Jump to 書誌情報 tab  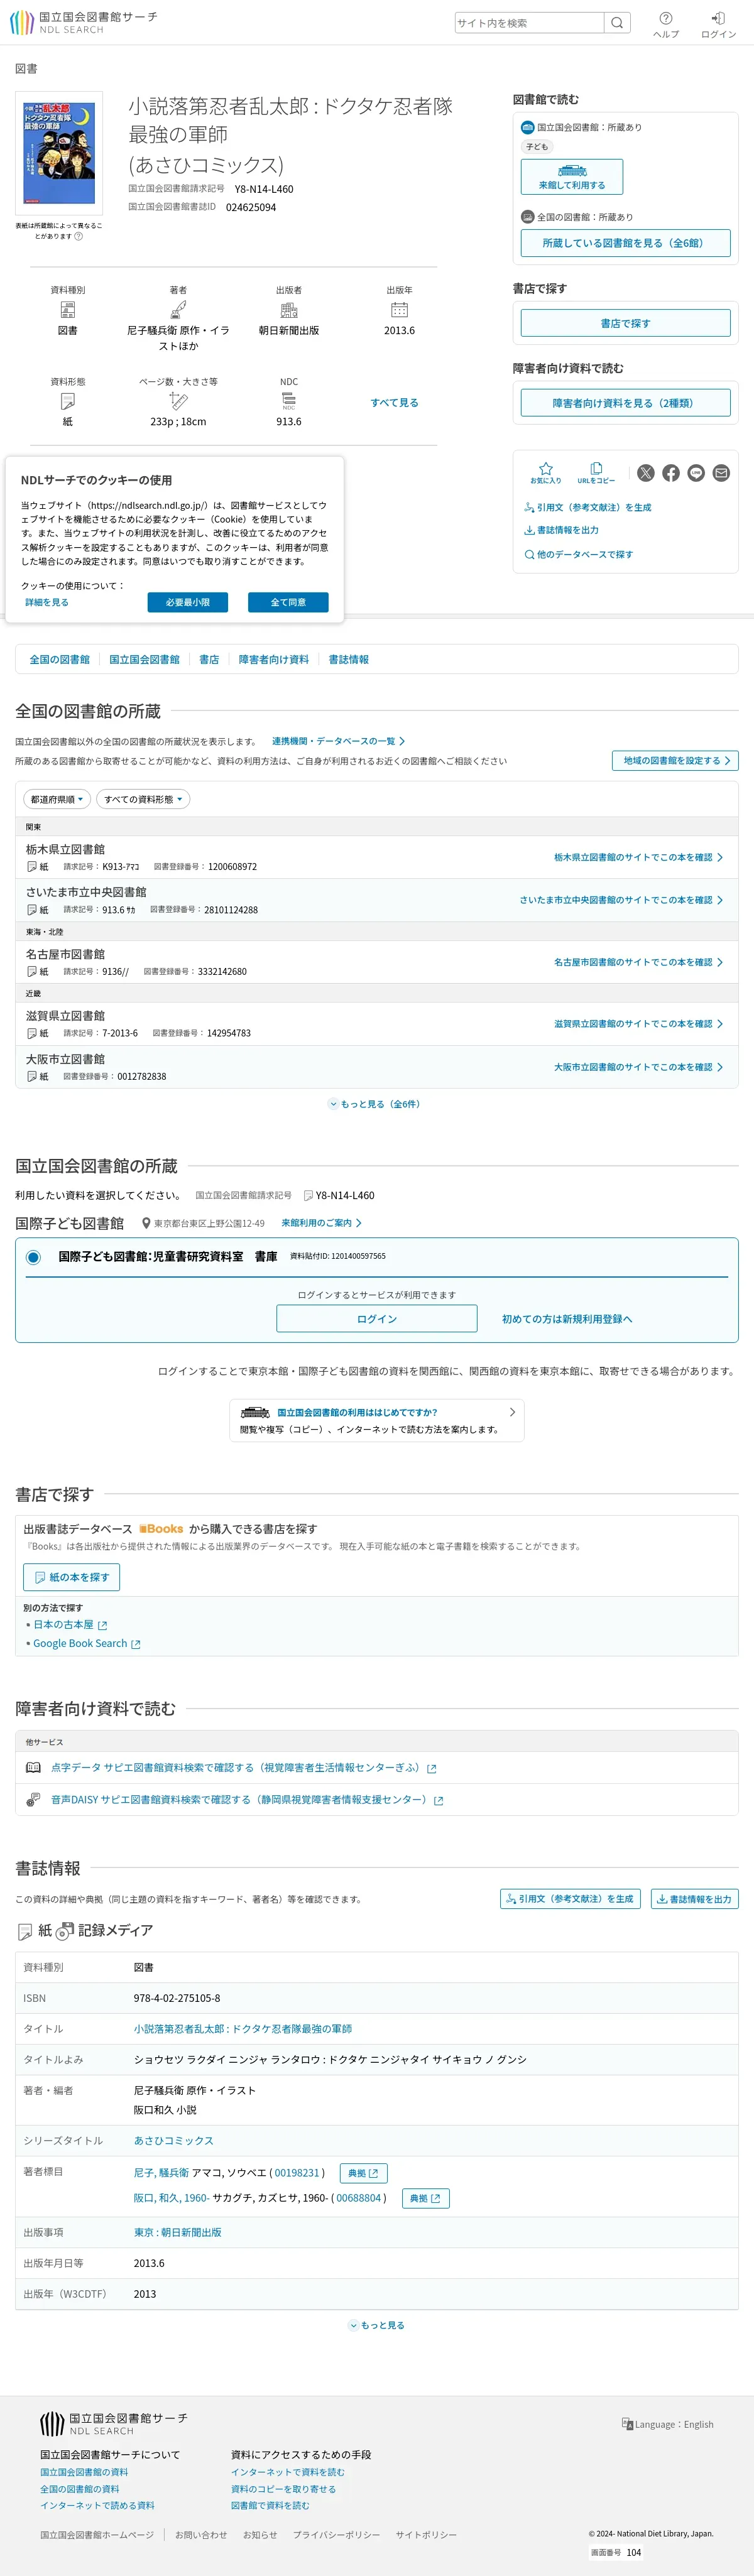[349, 659]
